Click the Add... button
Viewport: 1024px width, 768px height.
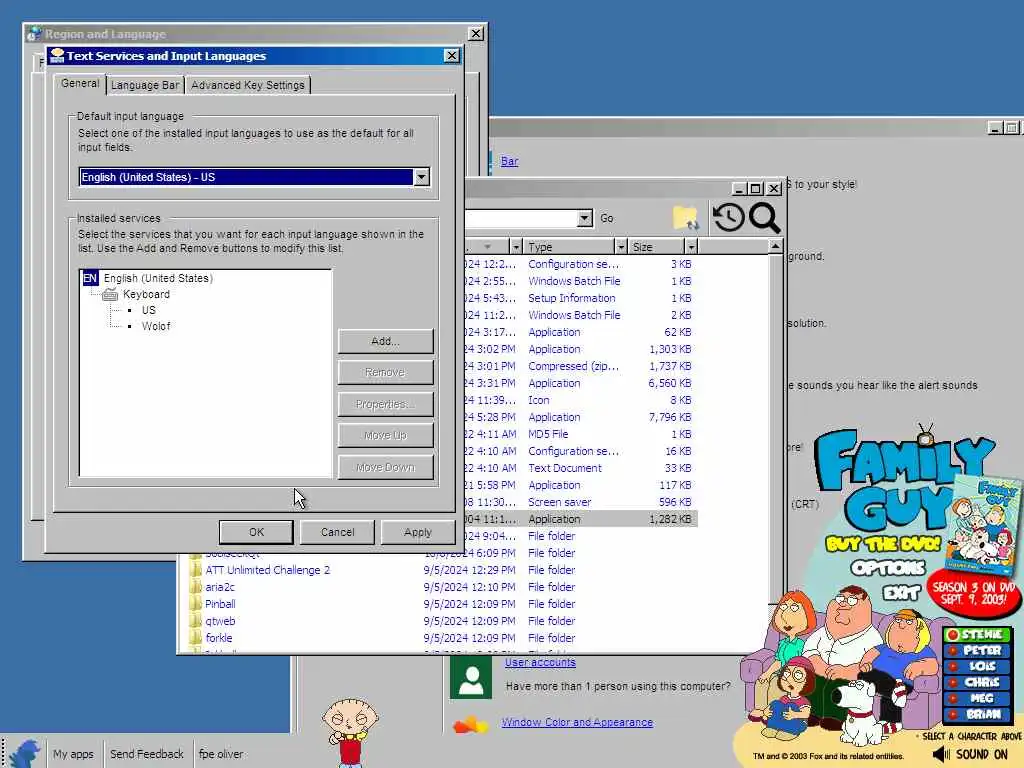385,341
